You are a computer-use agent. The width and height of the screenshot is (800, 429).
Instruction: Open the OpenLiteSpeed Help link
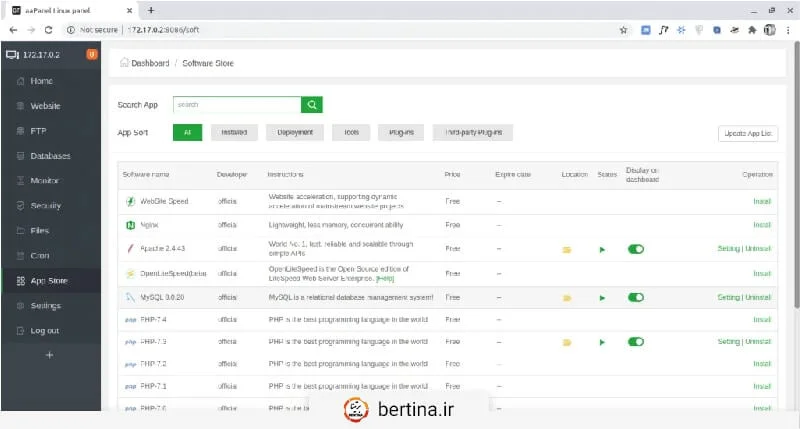point(385,279)
